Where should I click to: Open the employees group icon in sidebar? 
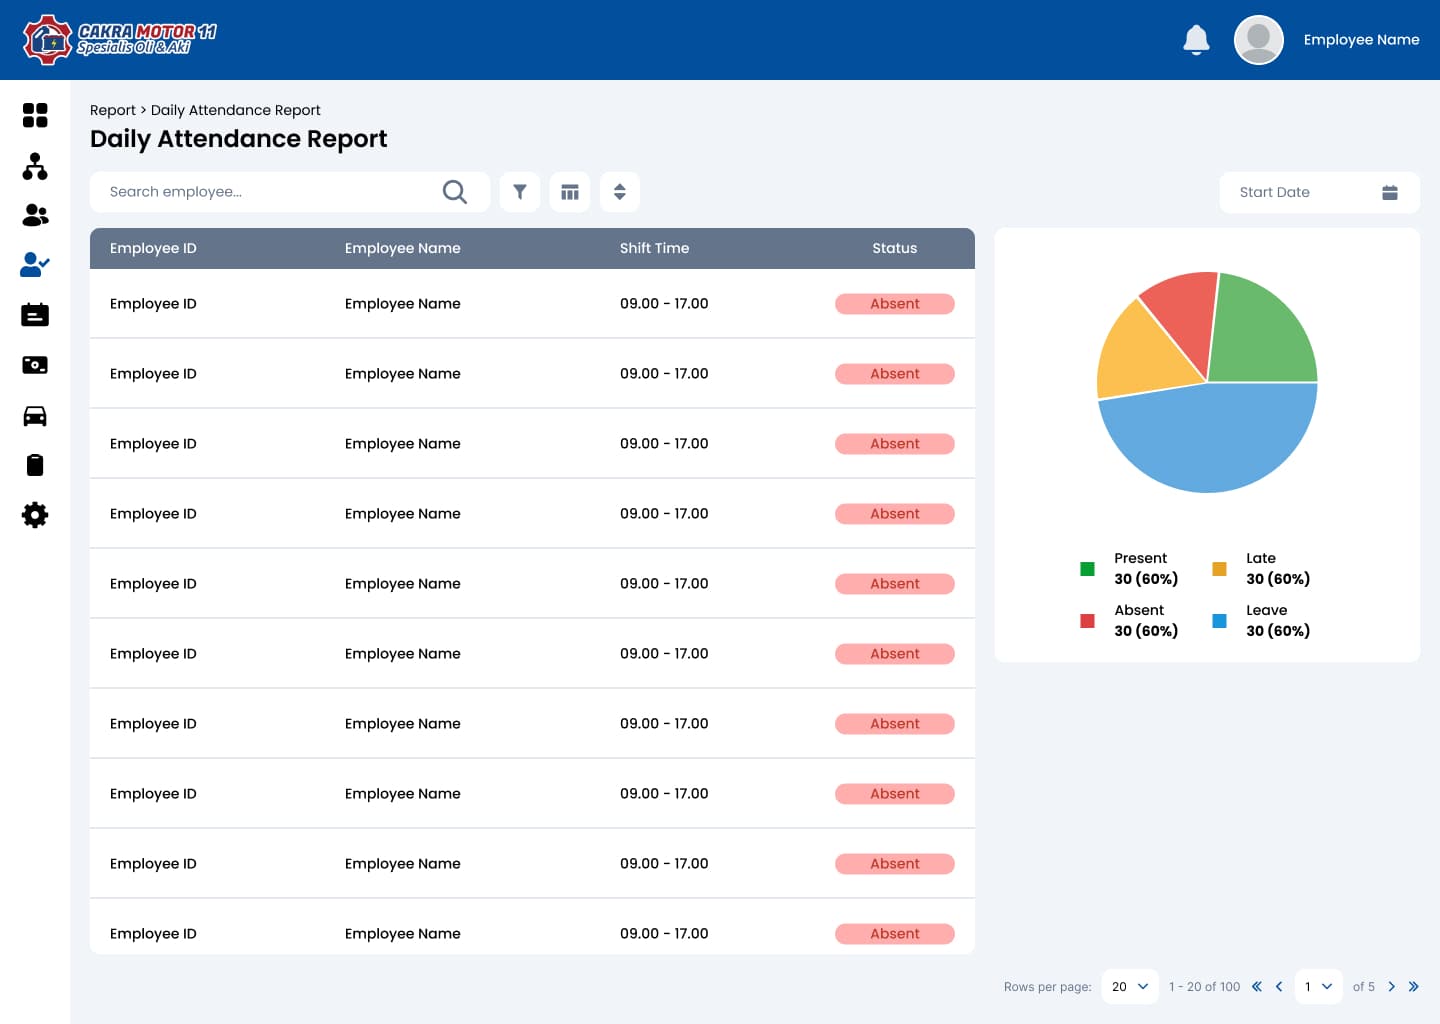click(35, 215)
